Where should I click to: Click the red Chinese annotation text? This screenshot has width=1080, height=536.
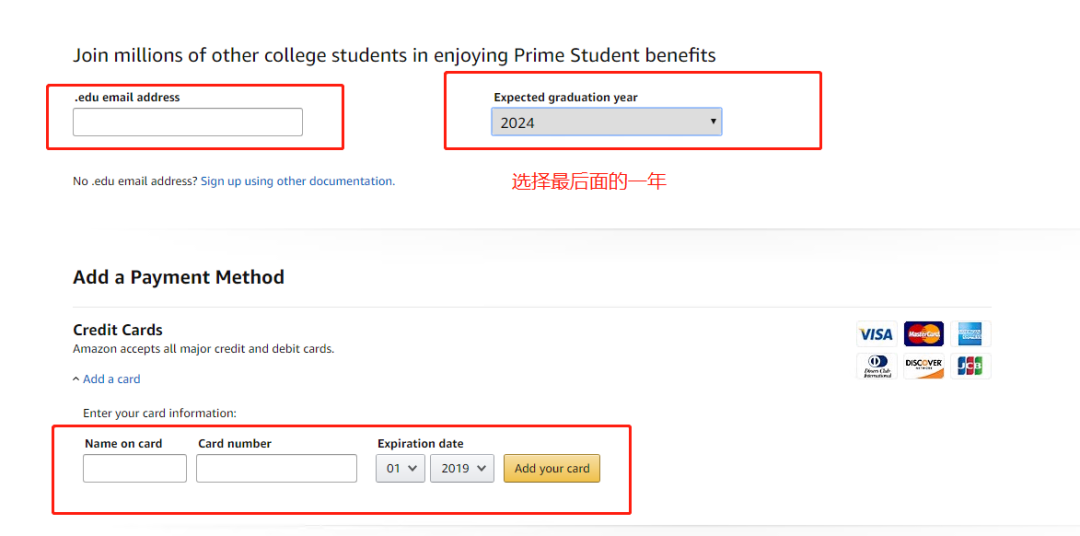tap(588, 182)
